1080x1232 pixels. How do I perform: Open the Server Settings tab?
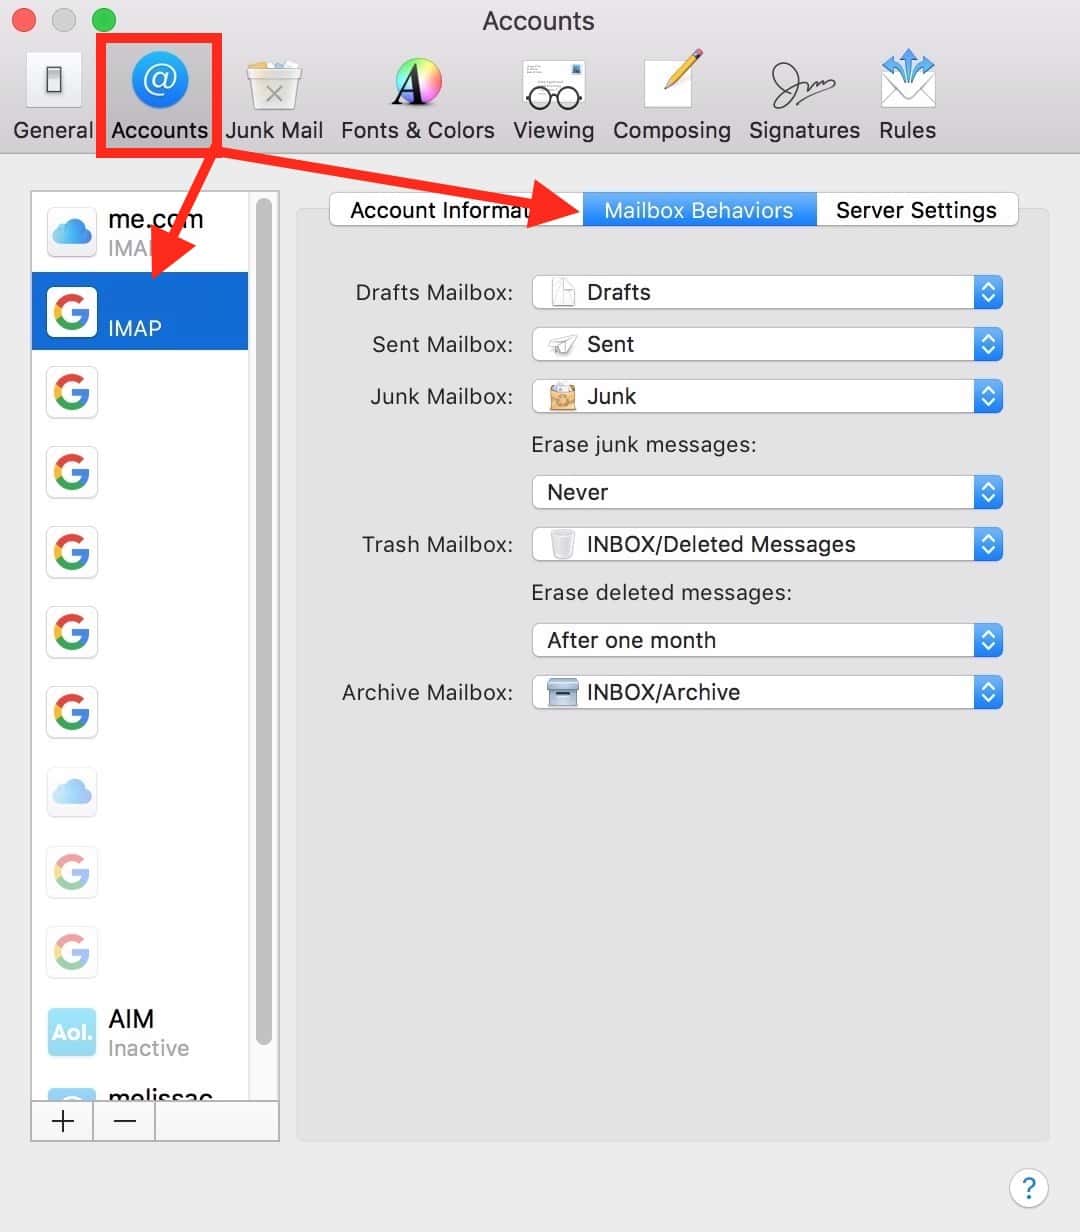[916, 210]
